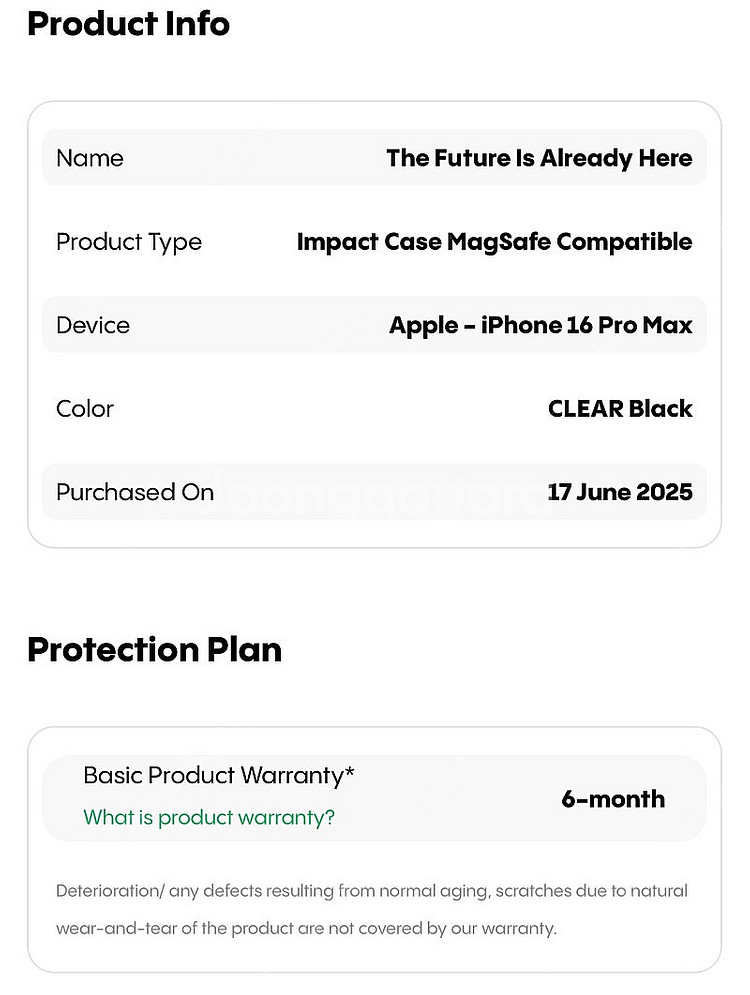Click the asterisk after Basic Product Warranty
The width and height of the screenshot is (750, 995).
point(349,772)
